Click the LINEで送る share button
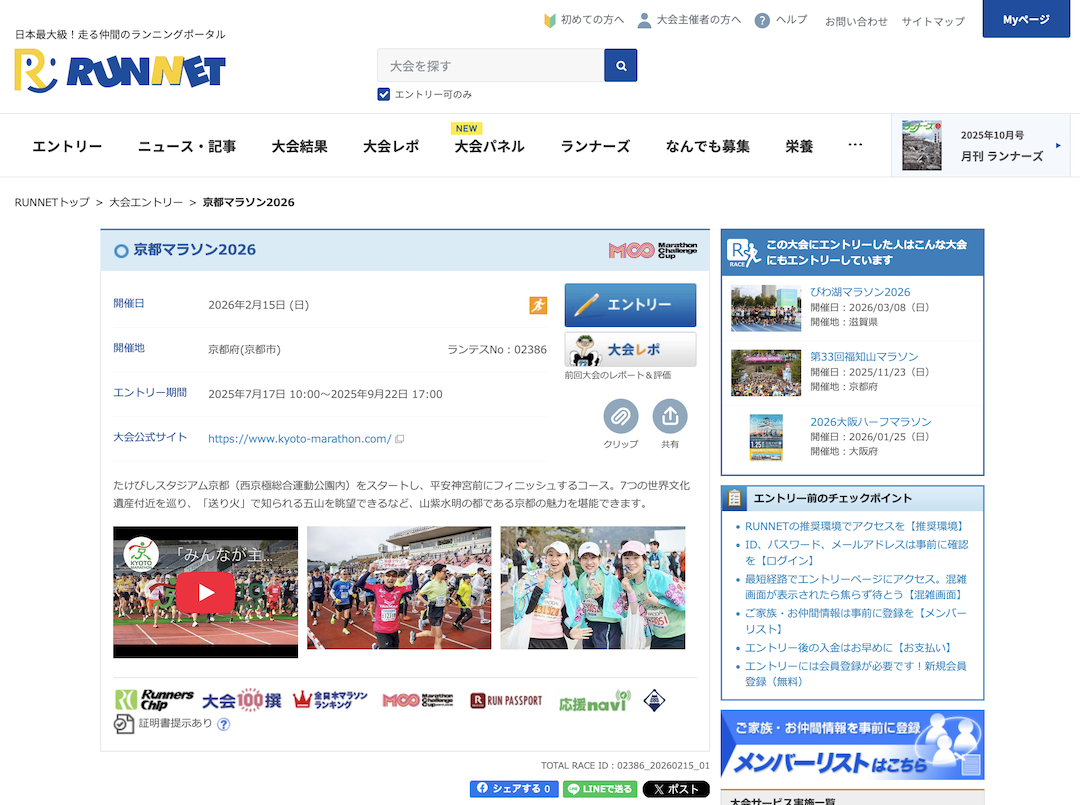 tap(600, 789)
